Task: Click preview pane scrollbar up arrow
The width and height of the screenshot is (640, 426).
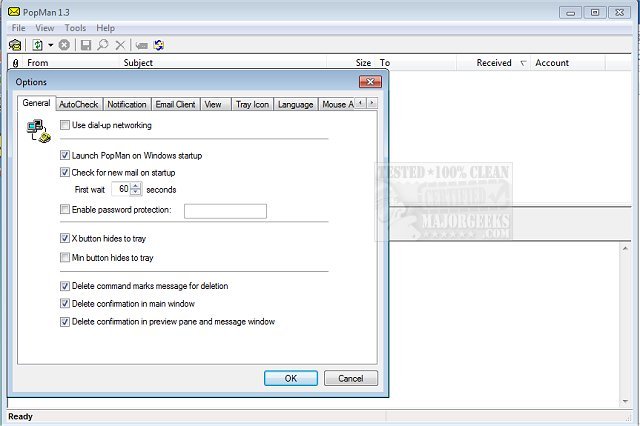Action: pyautogui.click(x=625, y=248)
